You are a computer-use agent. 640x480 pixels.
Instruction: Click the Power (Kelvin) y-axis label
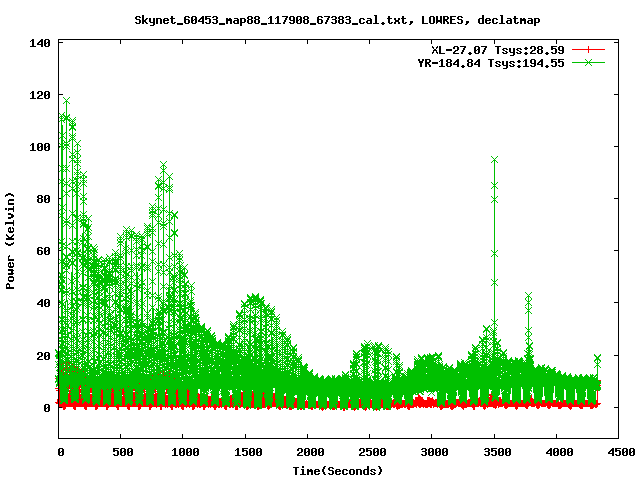pyautogui.click(x=10, y=241)
